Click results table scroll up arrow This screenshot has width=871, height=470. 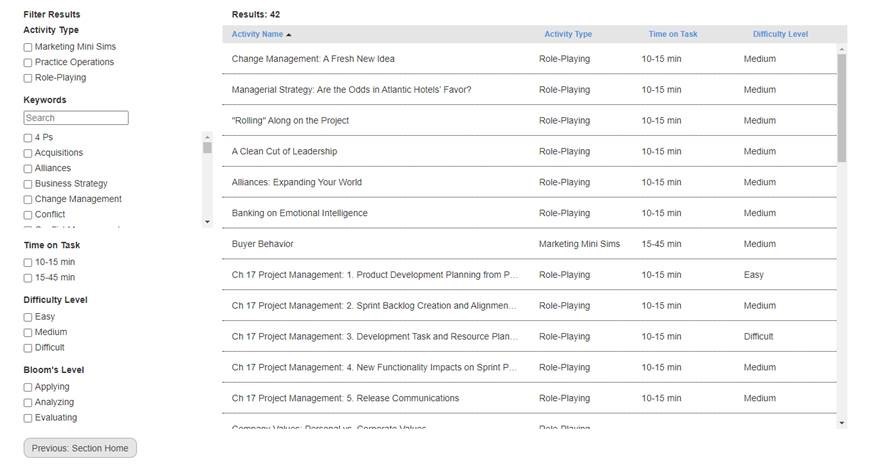tap(842, 49)
